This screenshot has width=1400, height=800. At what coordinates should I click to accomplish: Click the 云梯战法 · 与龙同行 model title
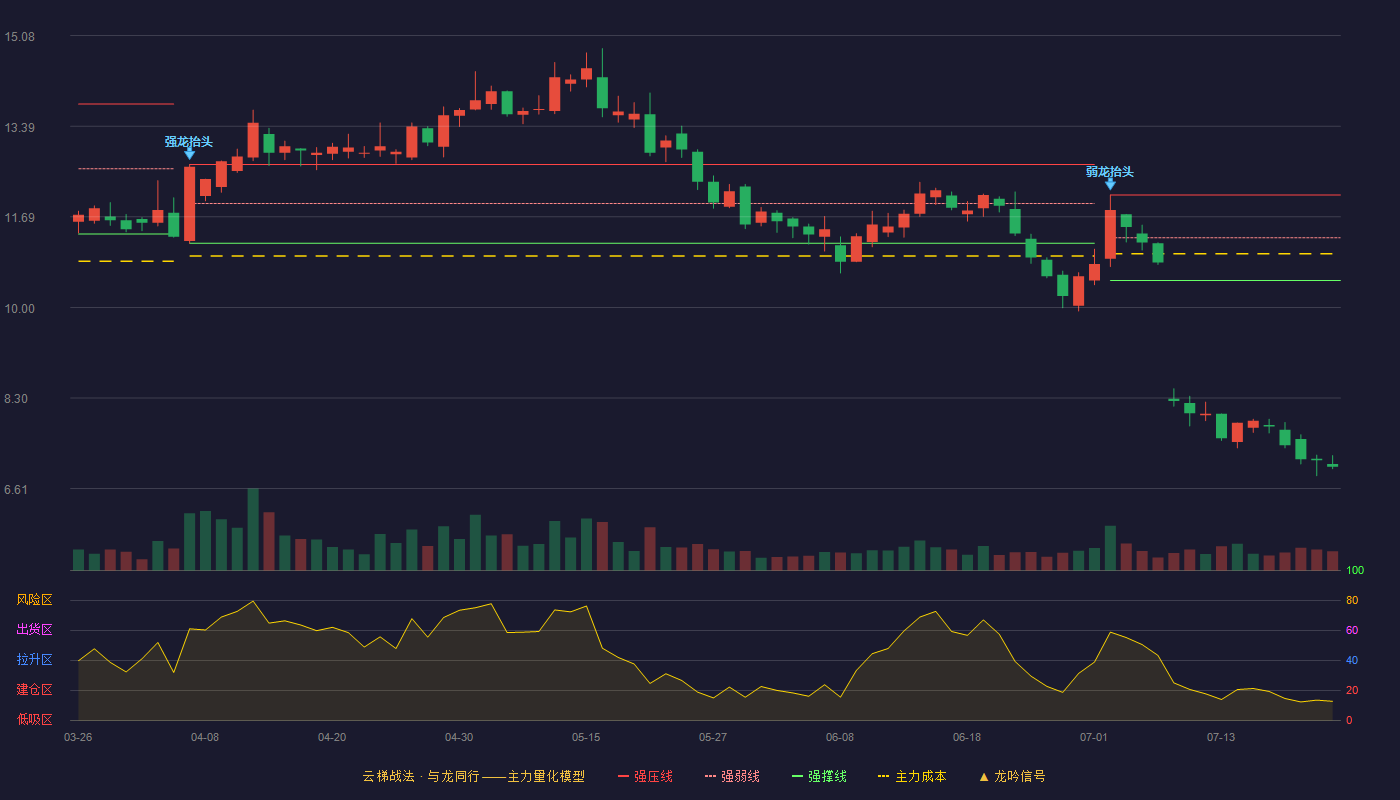click(473, 776)
